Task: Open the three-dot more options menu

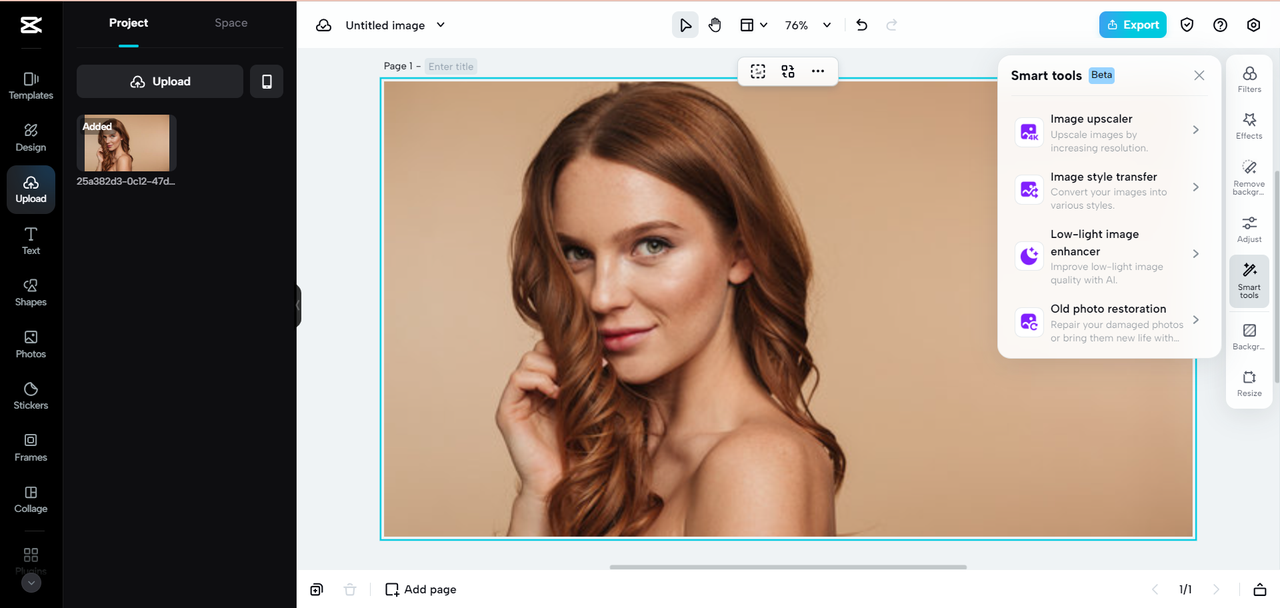Action: (818, 71)
